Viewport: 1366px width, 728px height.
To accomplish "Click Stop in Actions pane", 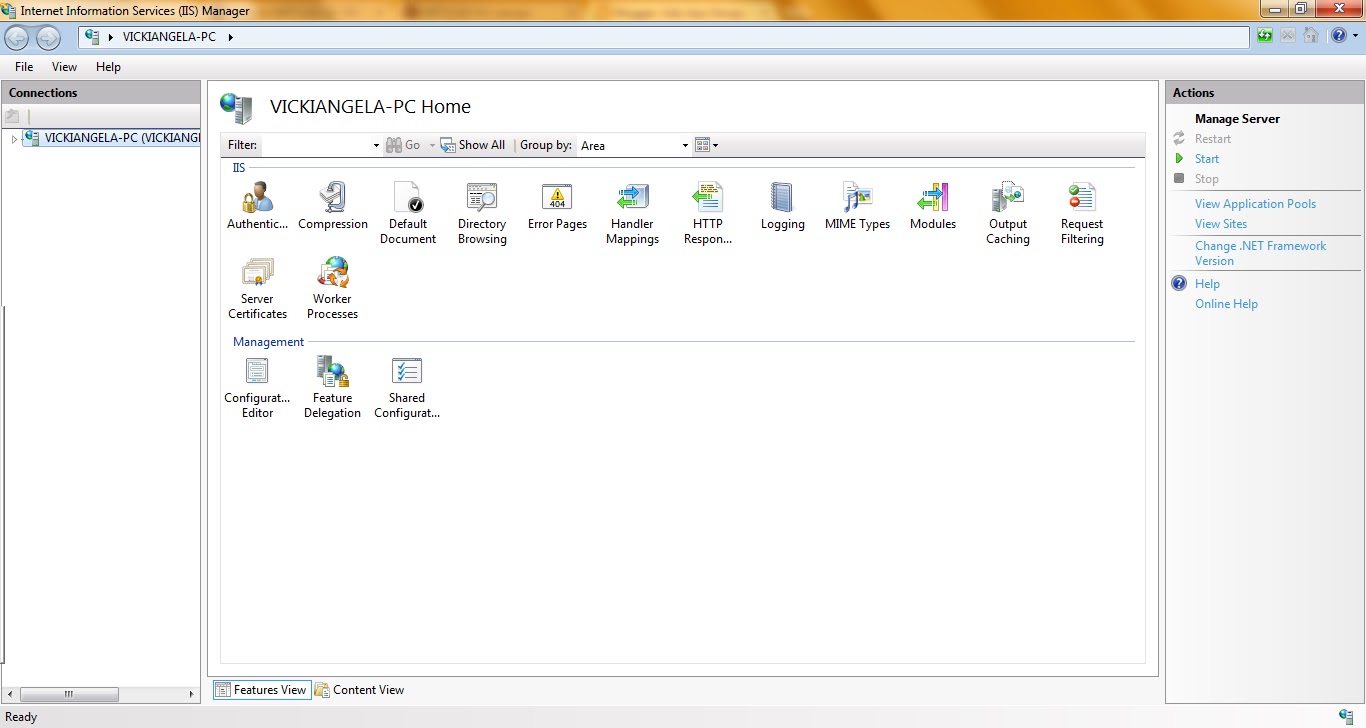I will (1207, 179).
